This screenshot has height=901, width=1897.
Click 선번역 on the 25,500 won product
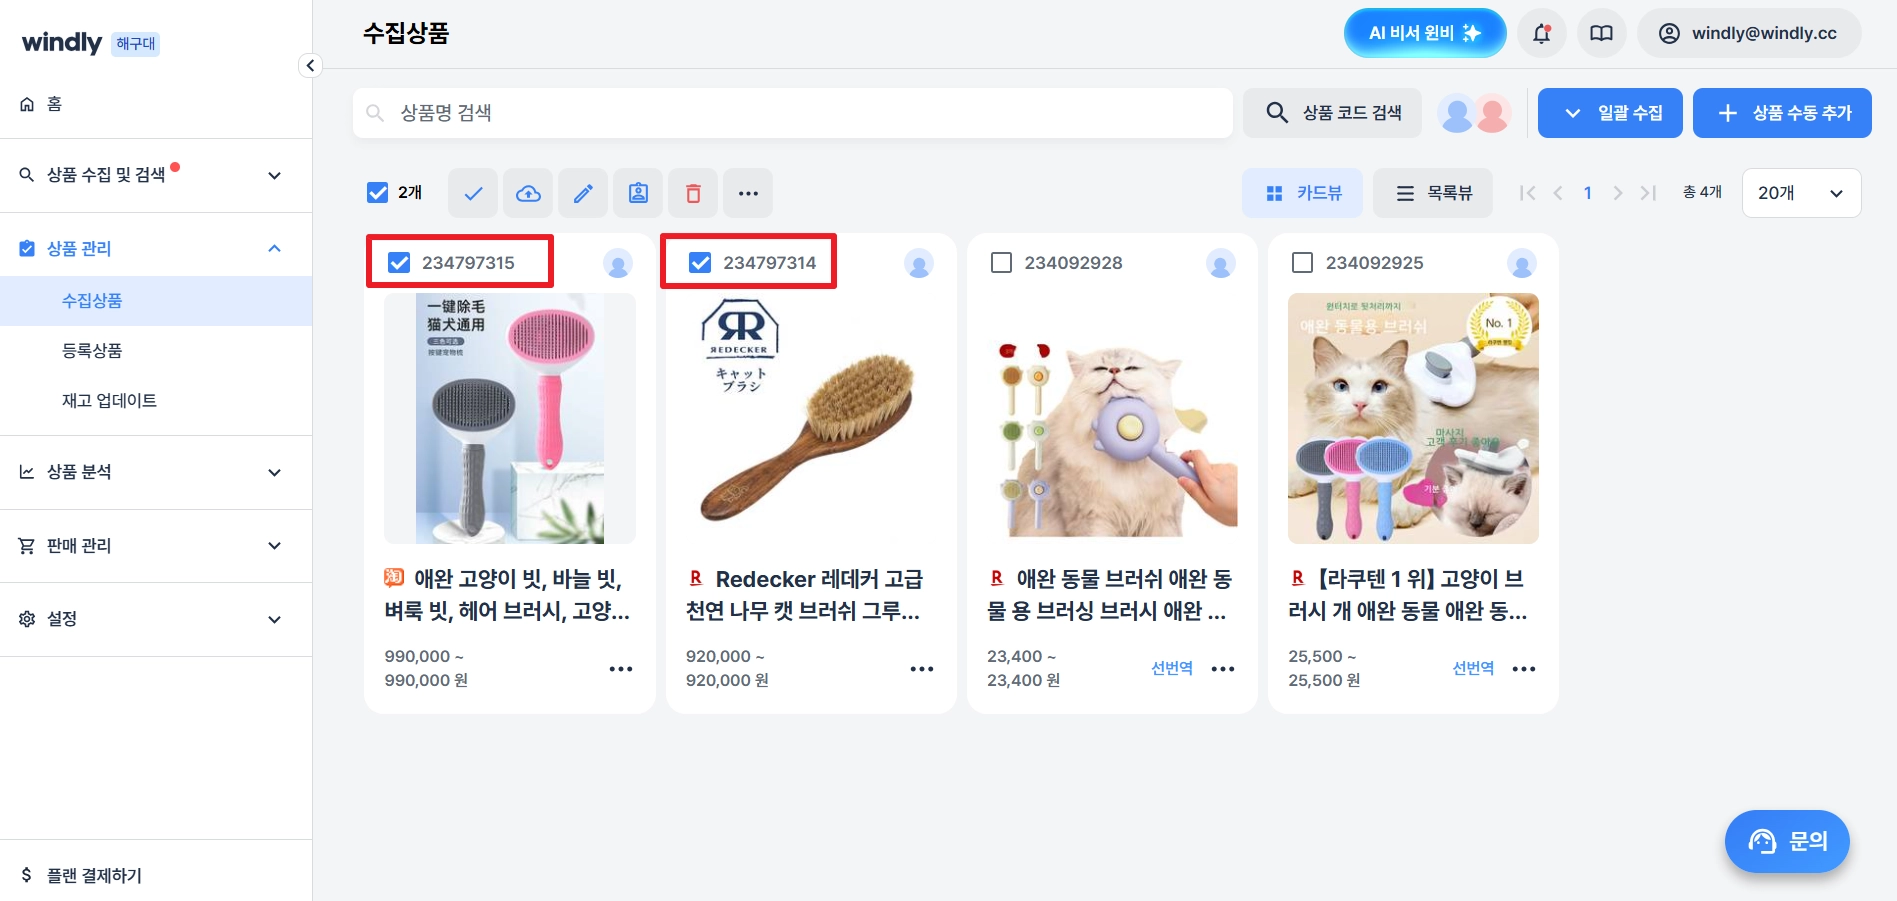click(1473, 668)
